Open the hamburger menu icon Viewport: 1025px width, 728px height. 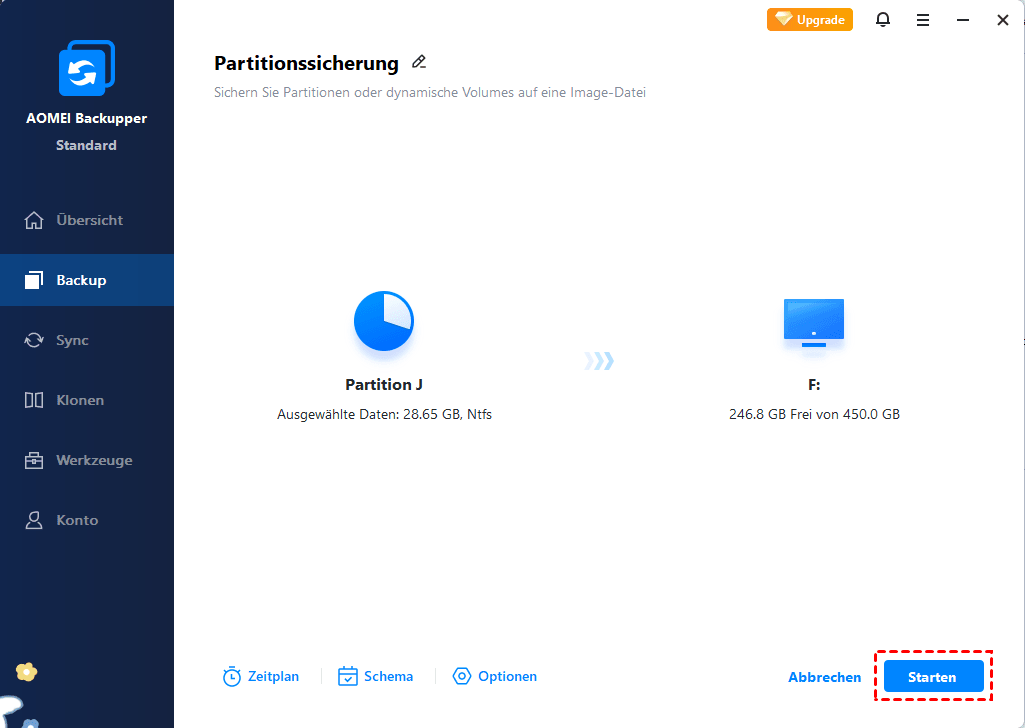(922, 20)
